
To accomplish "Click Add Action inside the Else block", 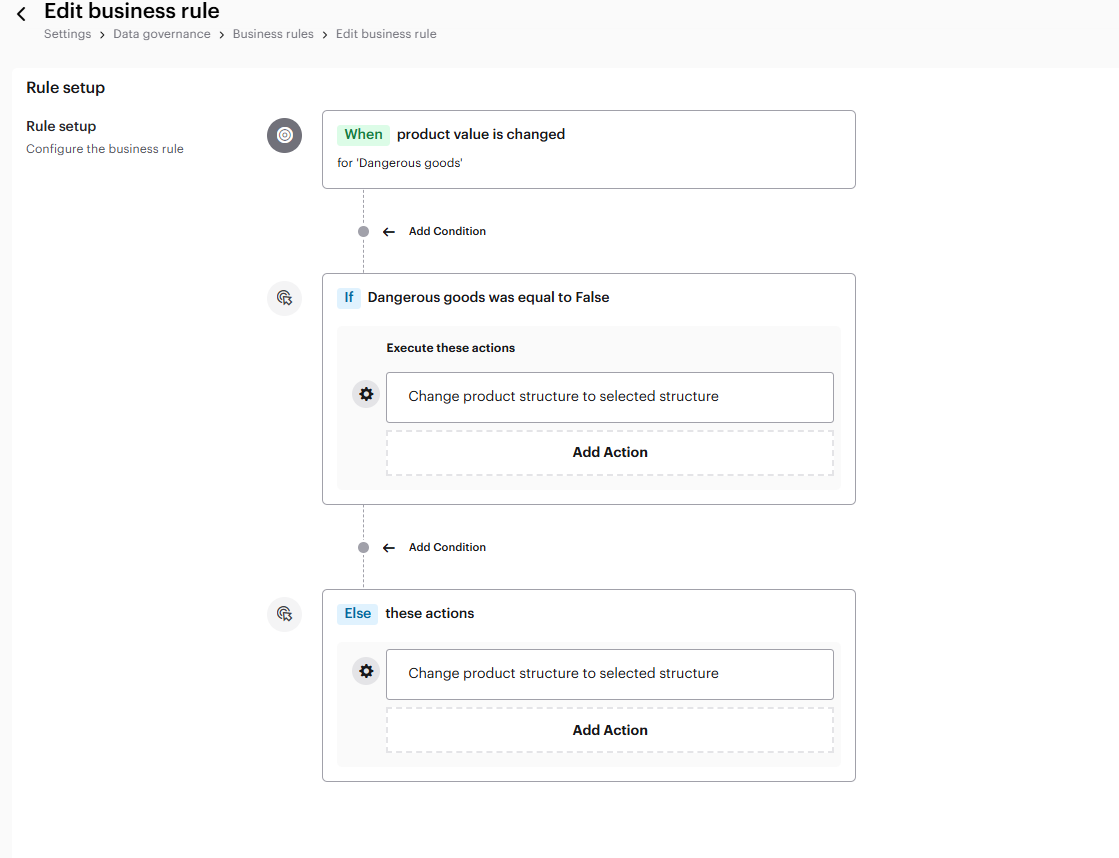I will (x=609, y=730).
